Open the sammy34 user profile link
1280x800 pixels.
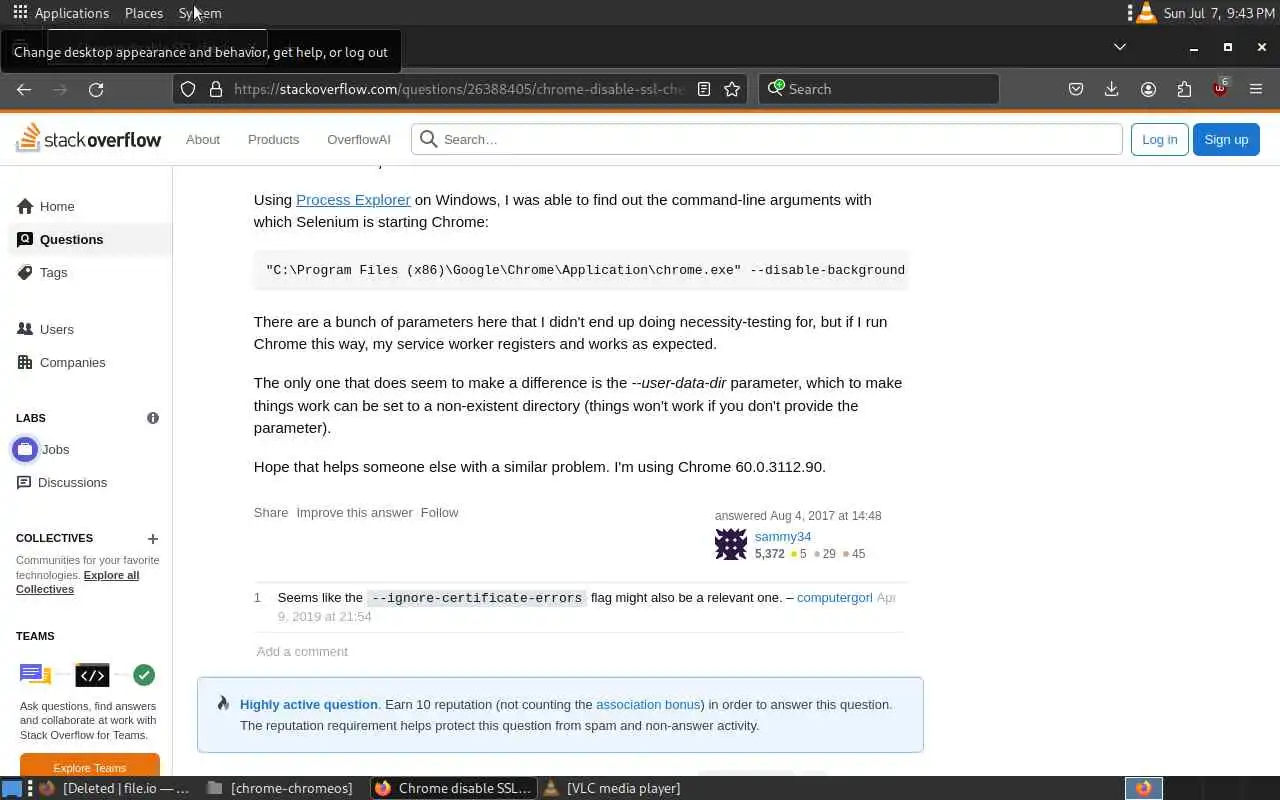click(x=783, y=536)
